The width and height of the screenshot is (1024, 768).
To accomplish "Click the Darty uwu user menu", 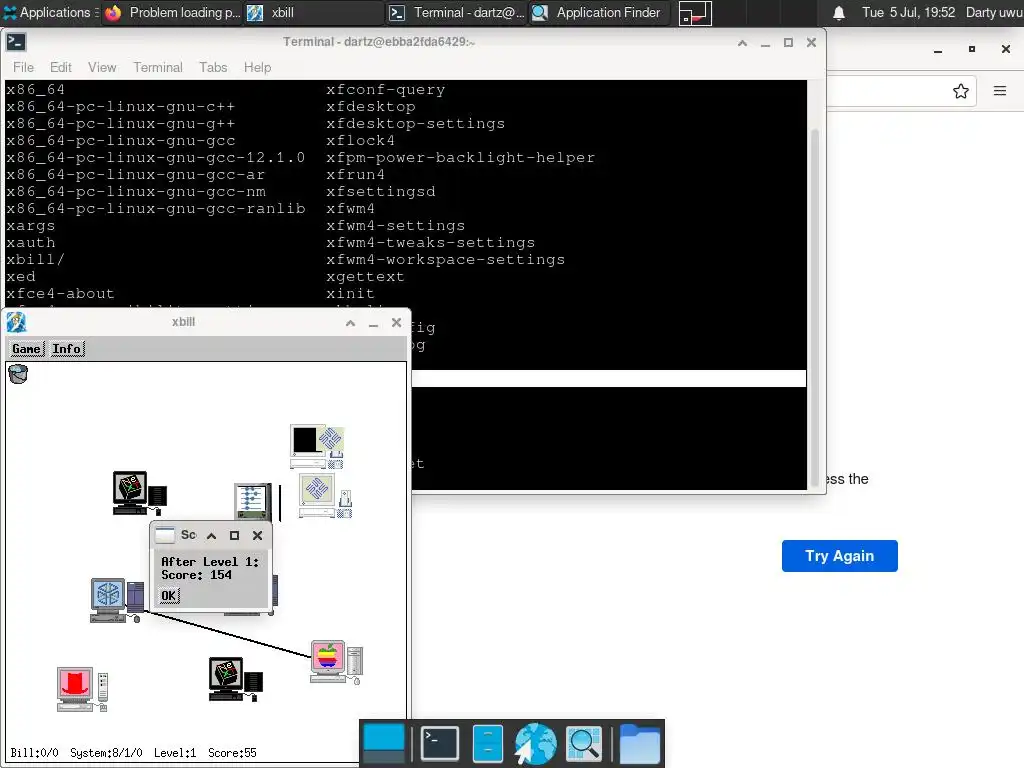I will (994, 12).
